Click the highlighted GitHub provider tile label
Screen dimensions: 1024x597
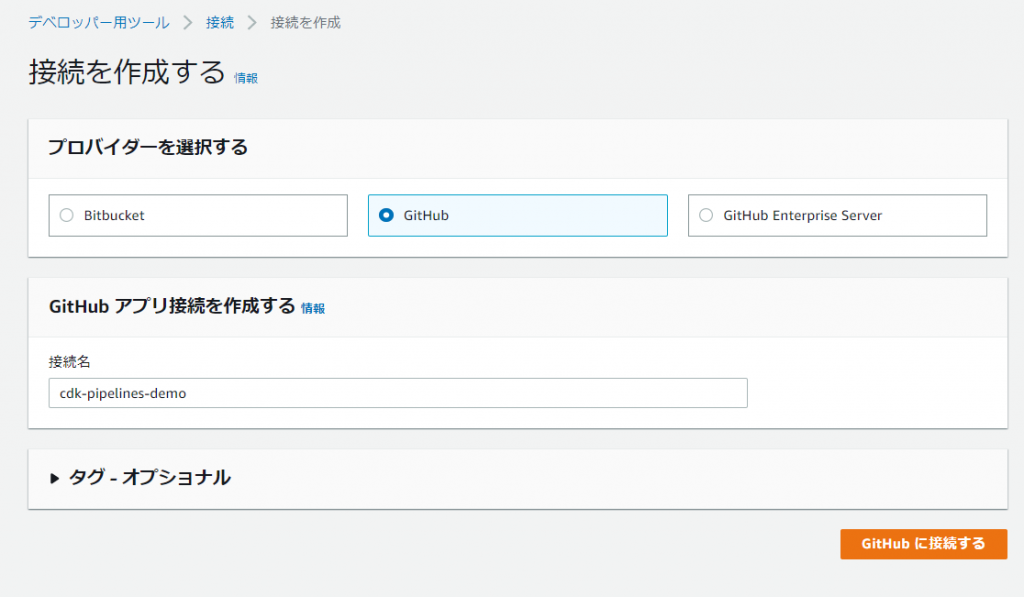coord(426,216)
